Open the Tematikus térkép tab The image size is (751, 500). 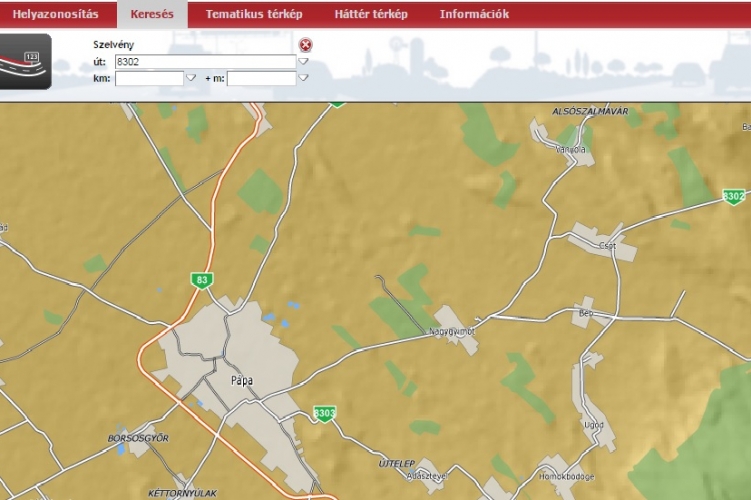click(x=254, y=14)
